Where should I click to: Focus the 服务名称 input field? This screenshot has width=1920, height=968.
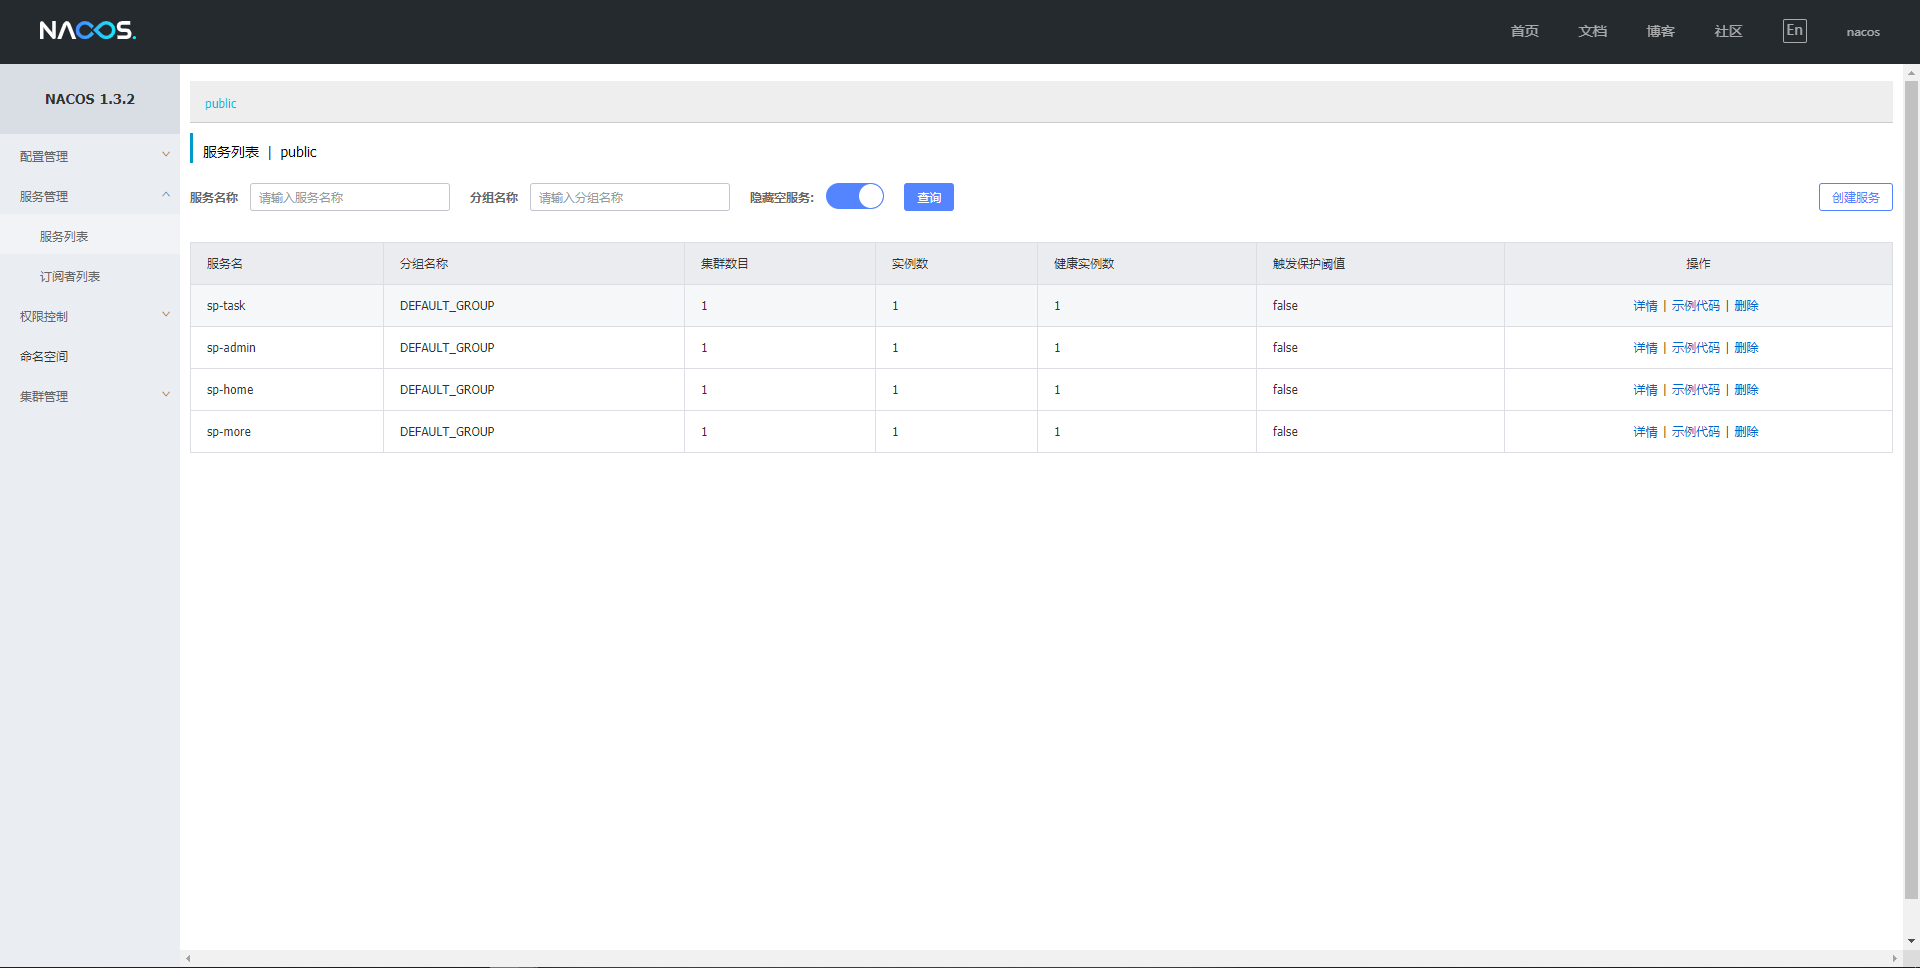click(350, 197)
